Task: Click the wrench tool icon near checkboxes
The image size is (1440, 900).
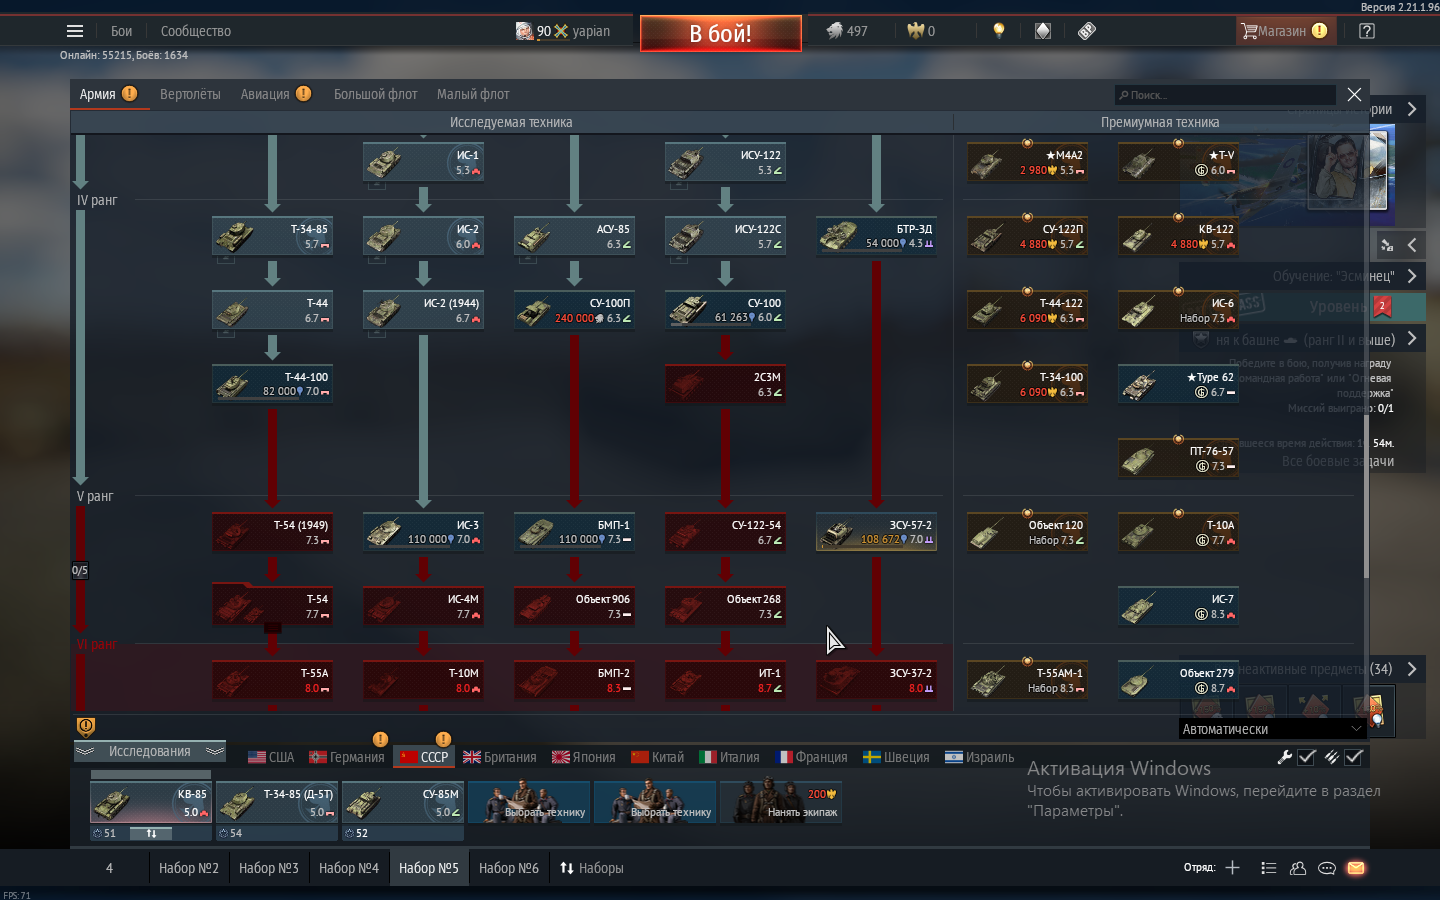Action: pos(1285,757)
